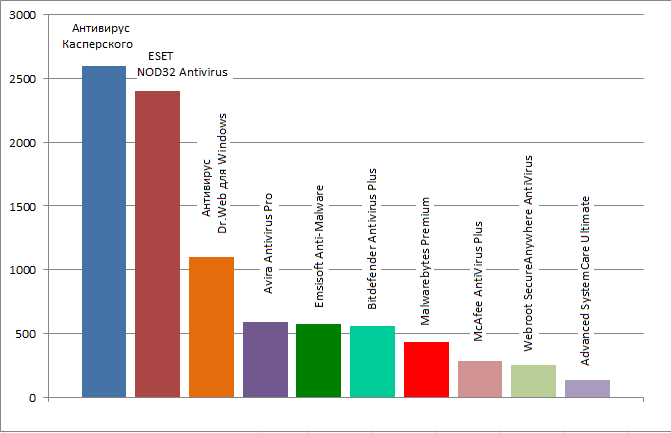Click the 'Emsisoft Anti-Malware' vertical label
The width and height of the screenshot is (671, 433).
pyautogui.click(x=319, y=246)
